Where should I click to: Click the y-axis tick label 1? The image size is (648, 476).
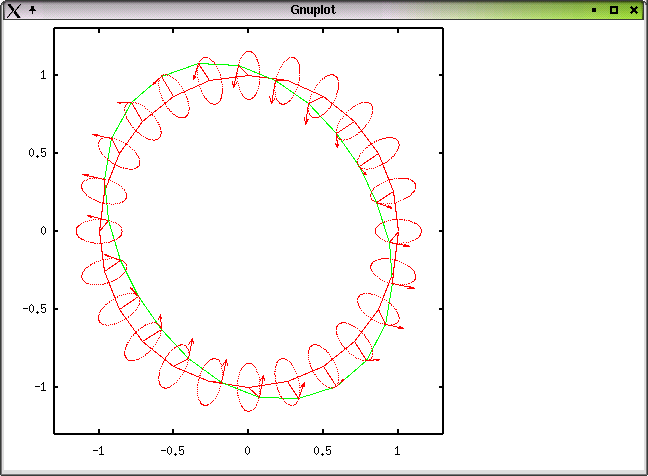(x=42, y=75)
